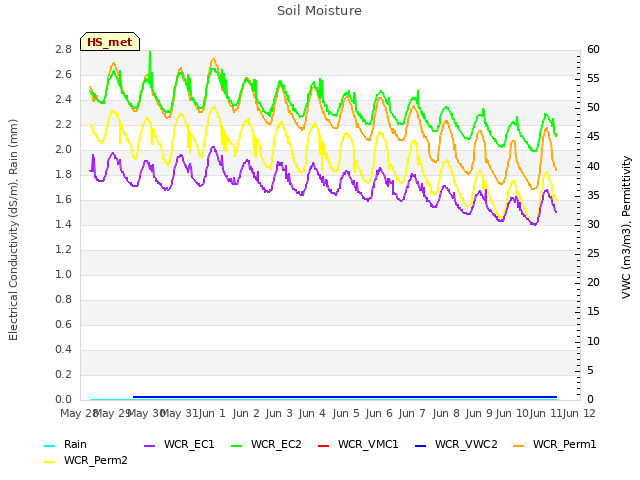Click the 0.0 left axis tick label

click(63, 400)
